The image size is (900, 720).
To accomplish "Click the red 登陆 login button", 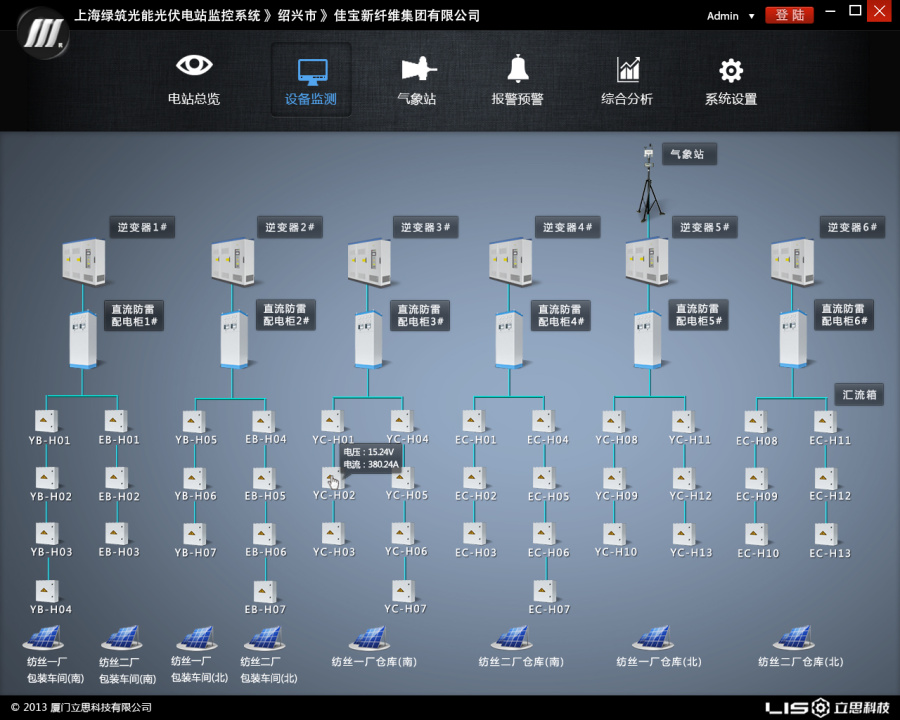I will pyautogui.click(x=789, y=16).
